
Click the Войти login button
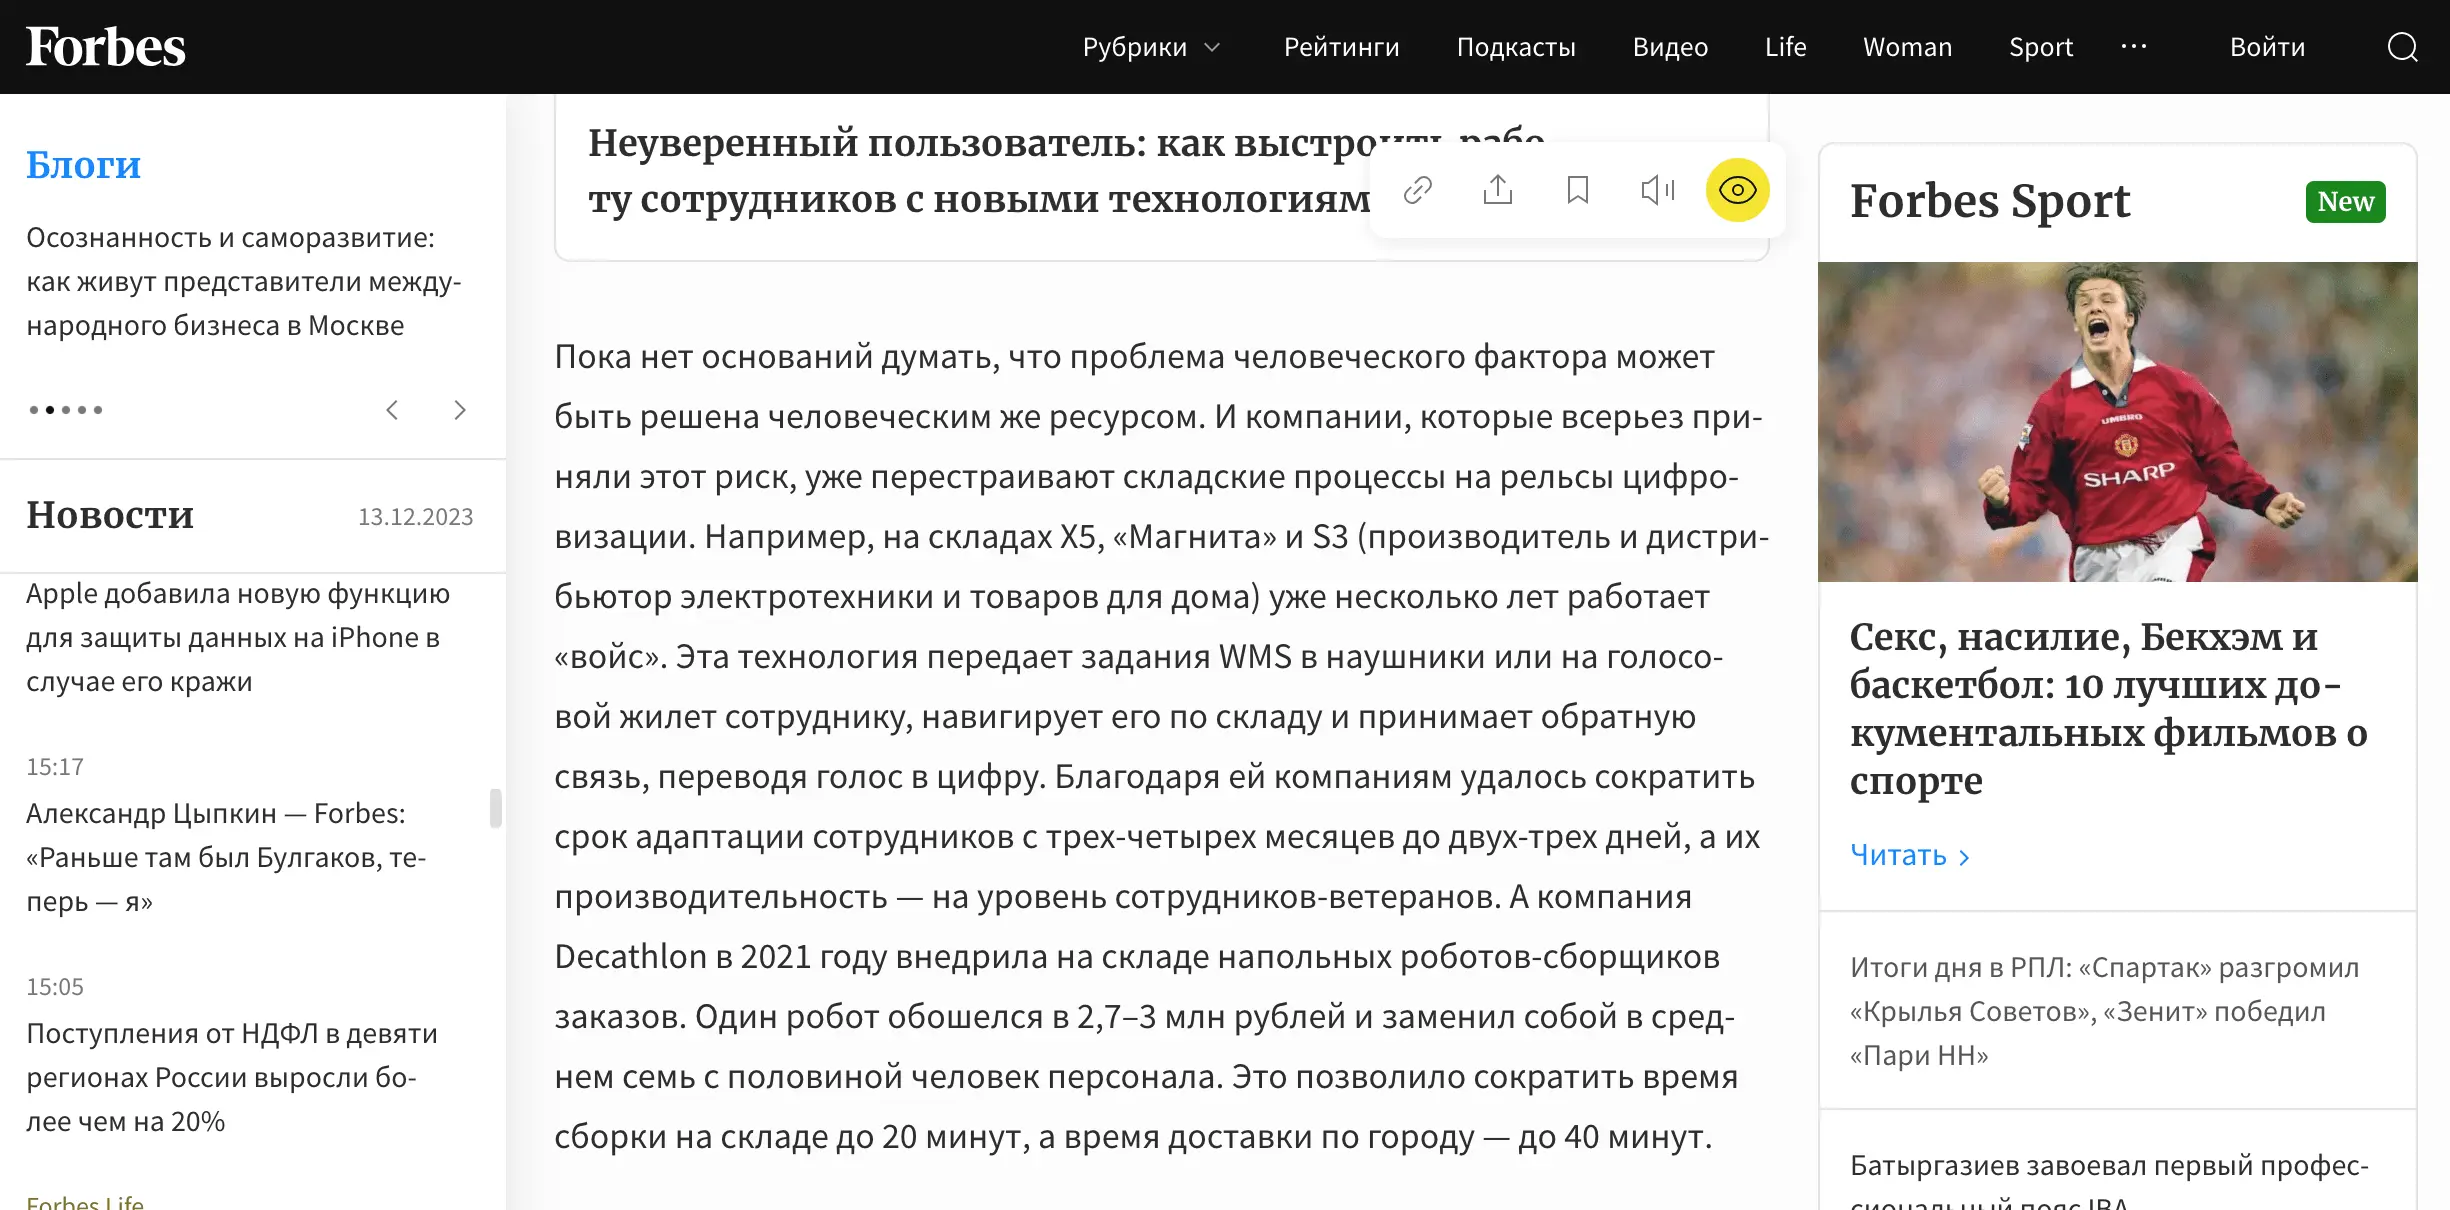pos(2267,47)
